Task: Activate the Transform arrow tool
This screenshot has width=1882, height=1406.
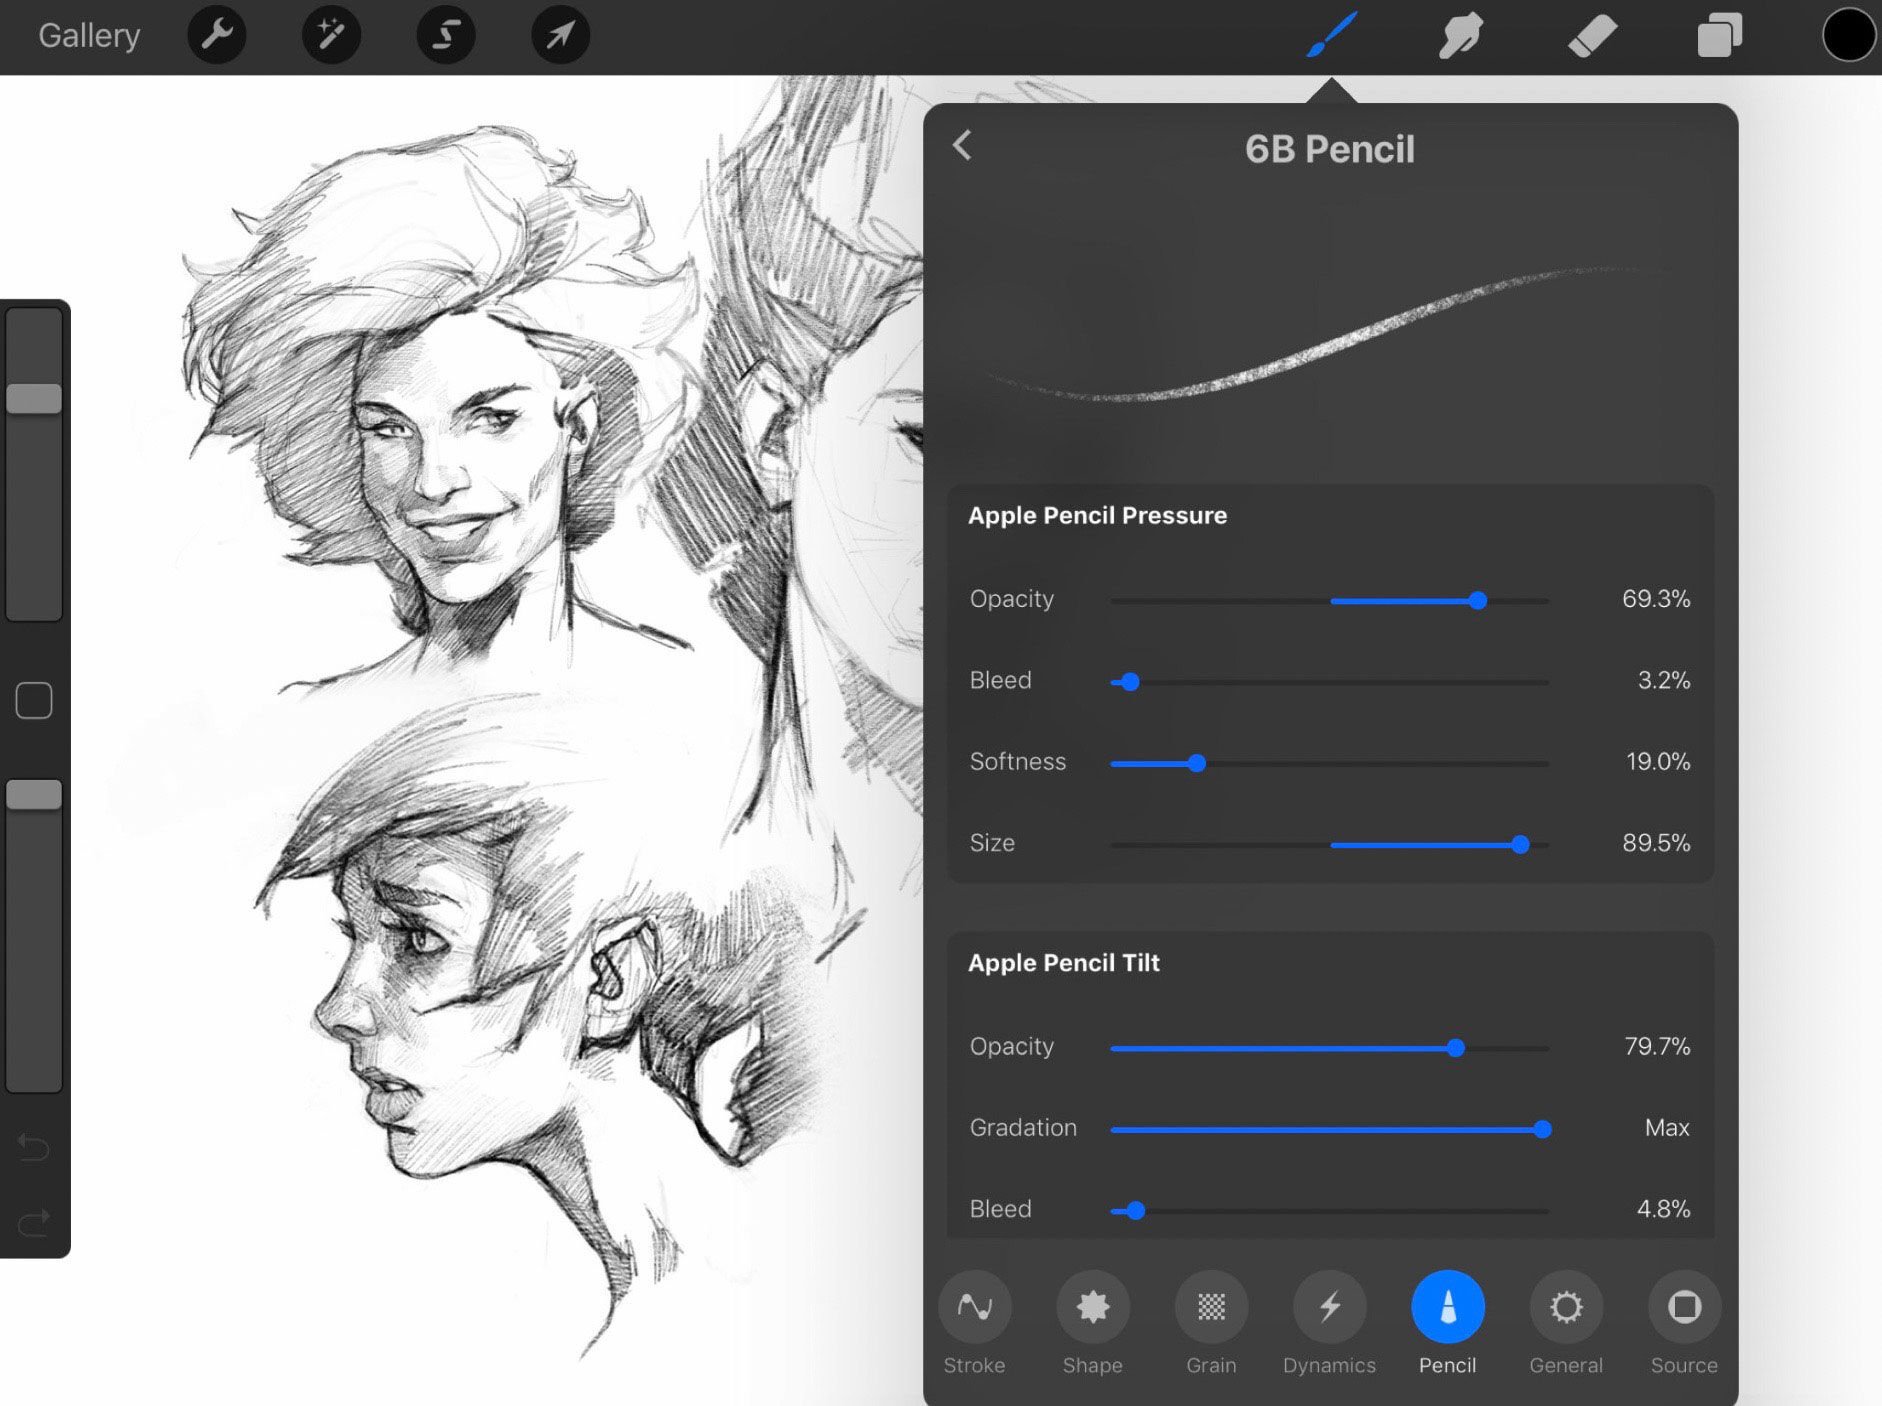Action: click(560, 35)
